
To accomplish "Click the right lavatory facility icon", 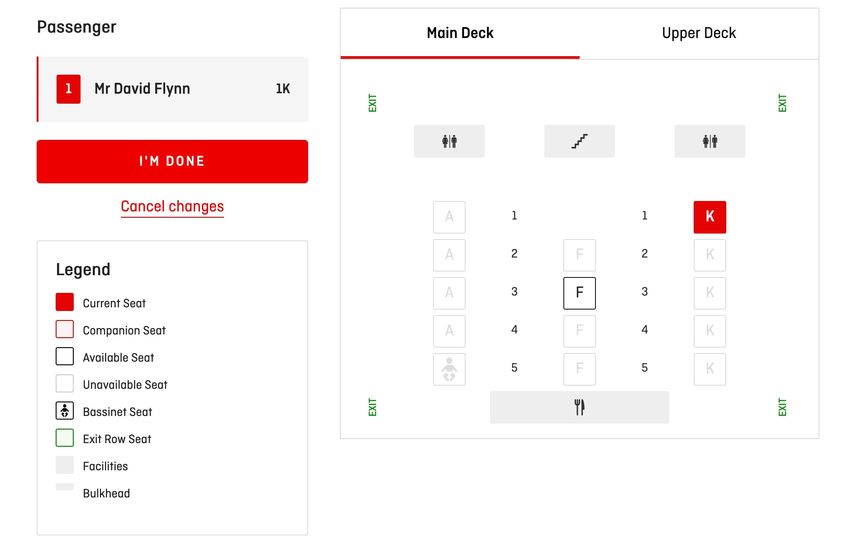I will pos(709,141).
